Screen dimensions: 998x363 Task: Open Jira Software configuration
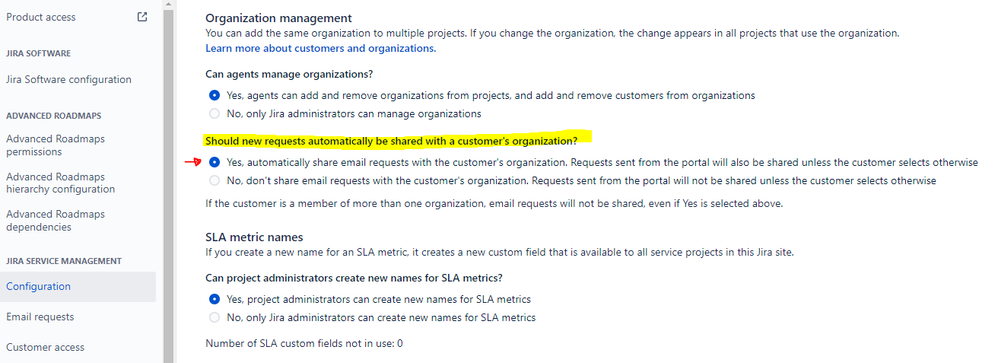point(69,80)
